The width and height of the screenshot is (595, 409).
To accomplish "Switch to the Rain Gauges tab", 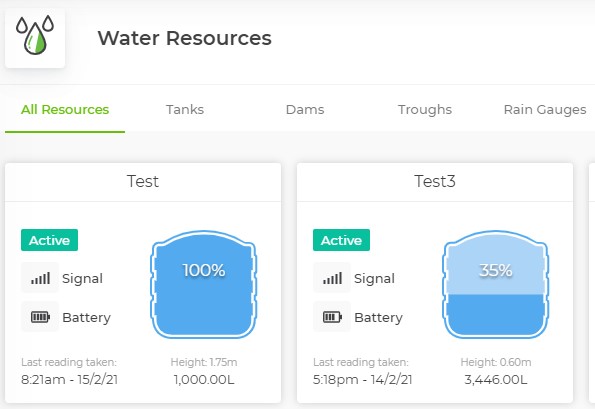I will click(545, 110).
